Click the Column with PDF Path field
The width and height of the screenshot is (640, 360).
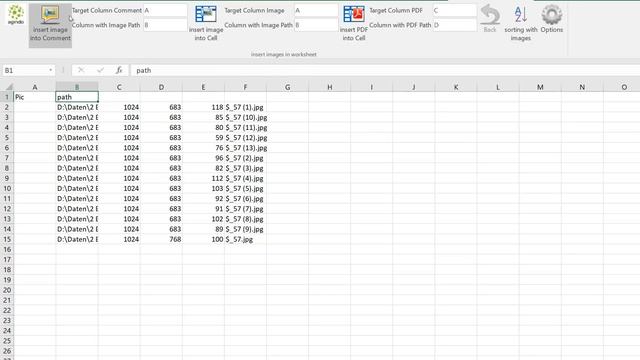455,25
